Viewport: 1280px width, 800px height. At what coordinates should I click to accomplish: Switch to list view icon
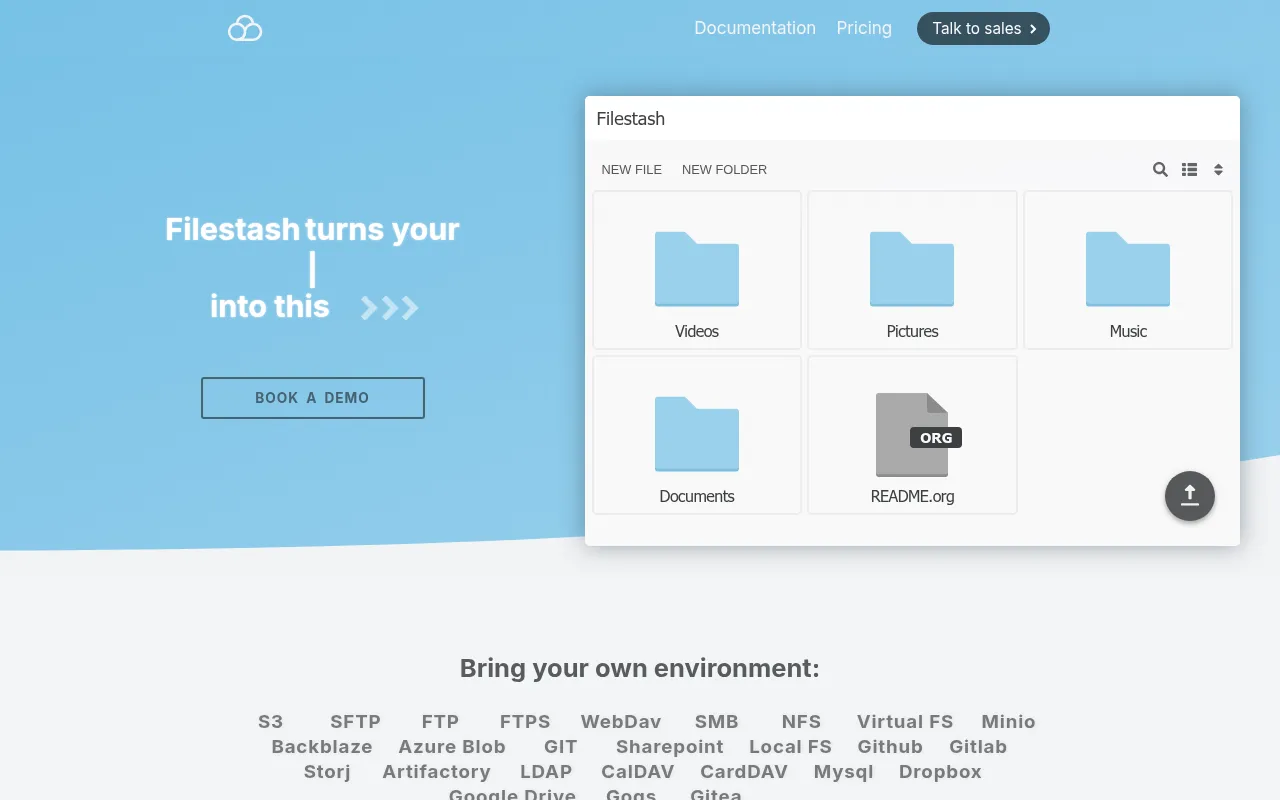pyautogui.click(x=1189, y=170)
